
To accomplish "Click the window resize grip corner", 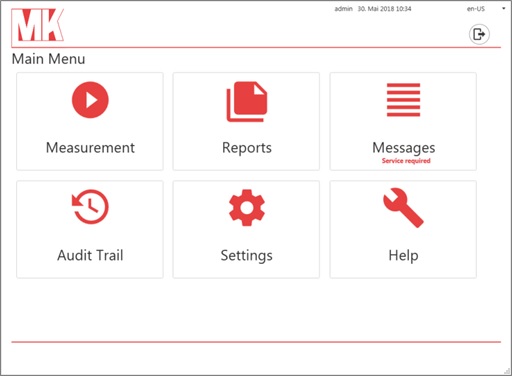I will coord(507,371).
